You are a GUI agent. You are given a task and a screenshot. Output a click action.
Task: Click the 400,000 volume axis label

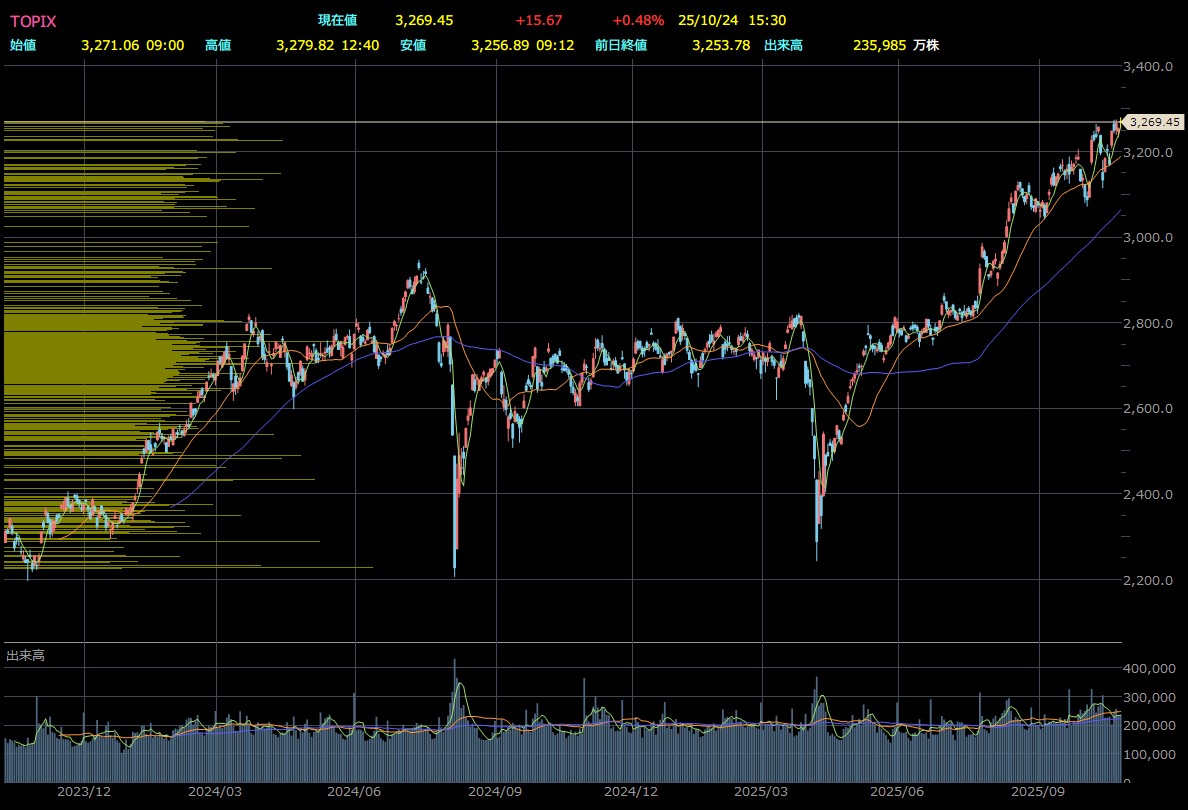(x=1150, y=668)
